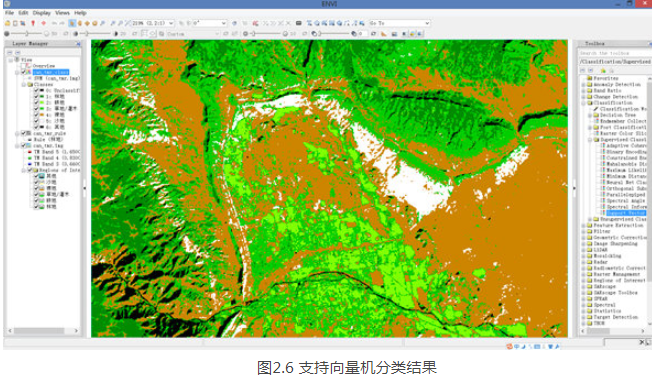Click the Toolbox favorites star icon
The height and width of the screenshot is (379, 652).
(x=603, y=71)
